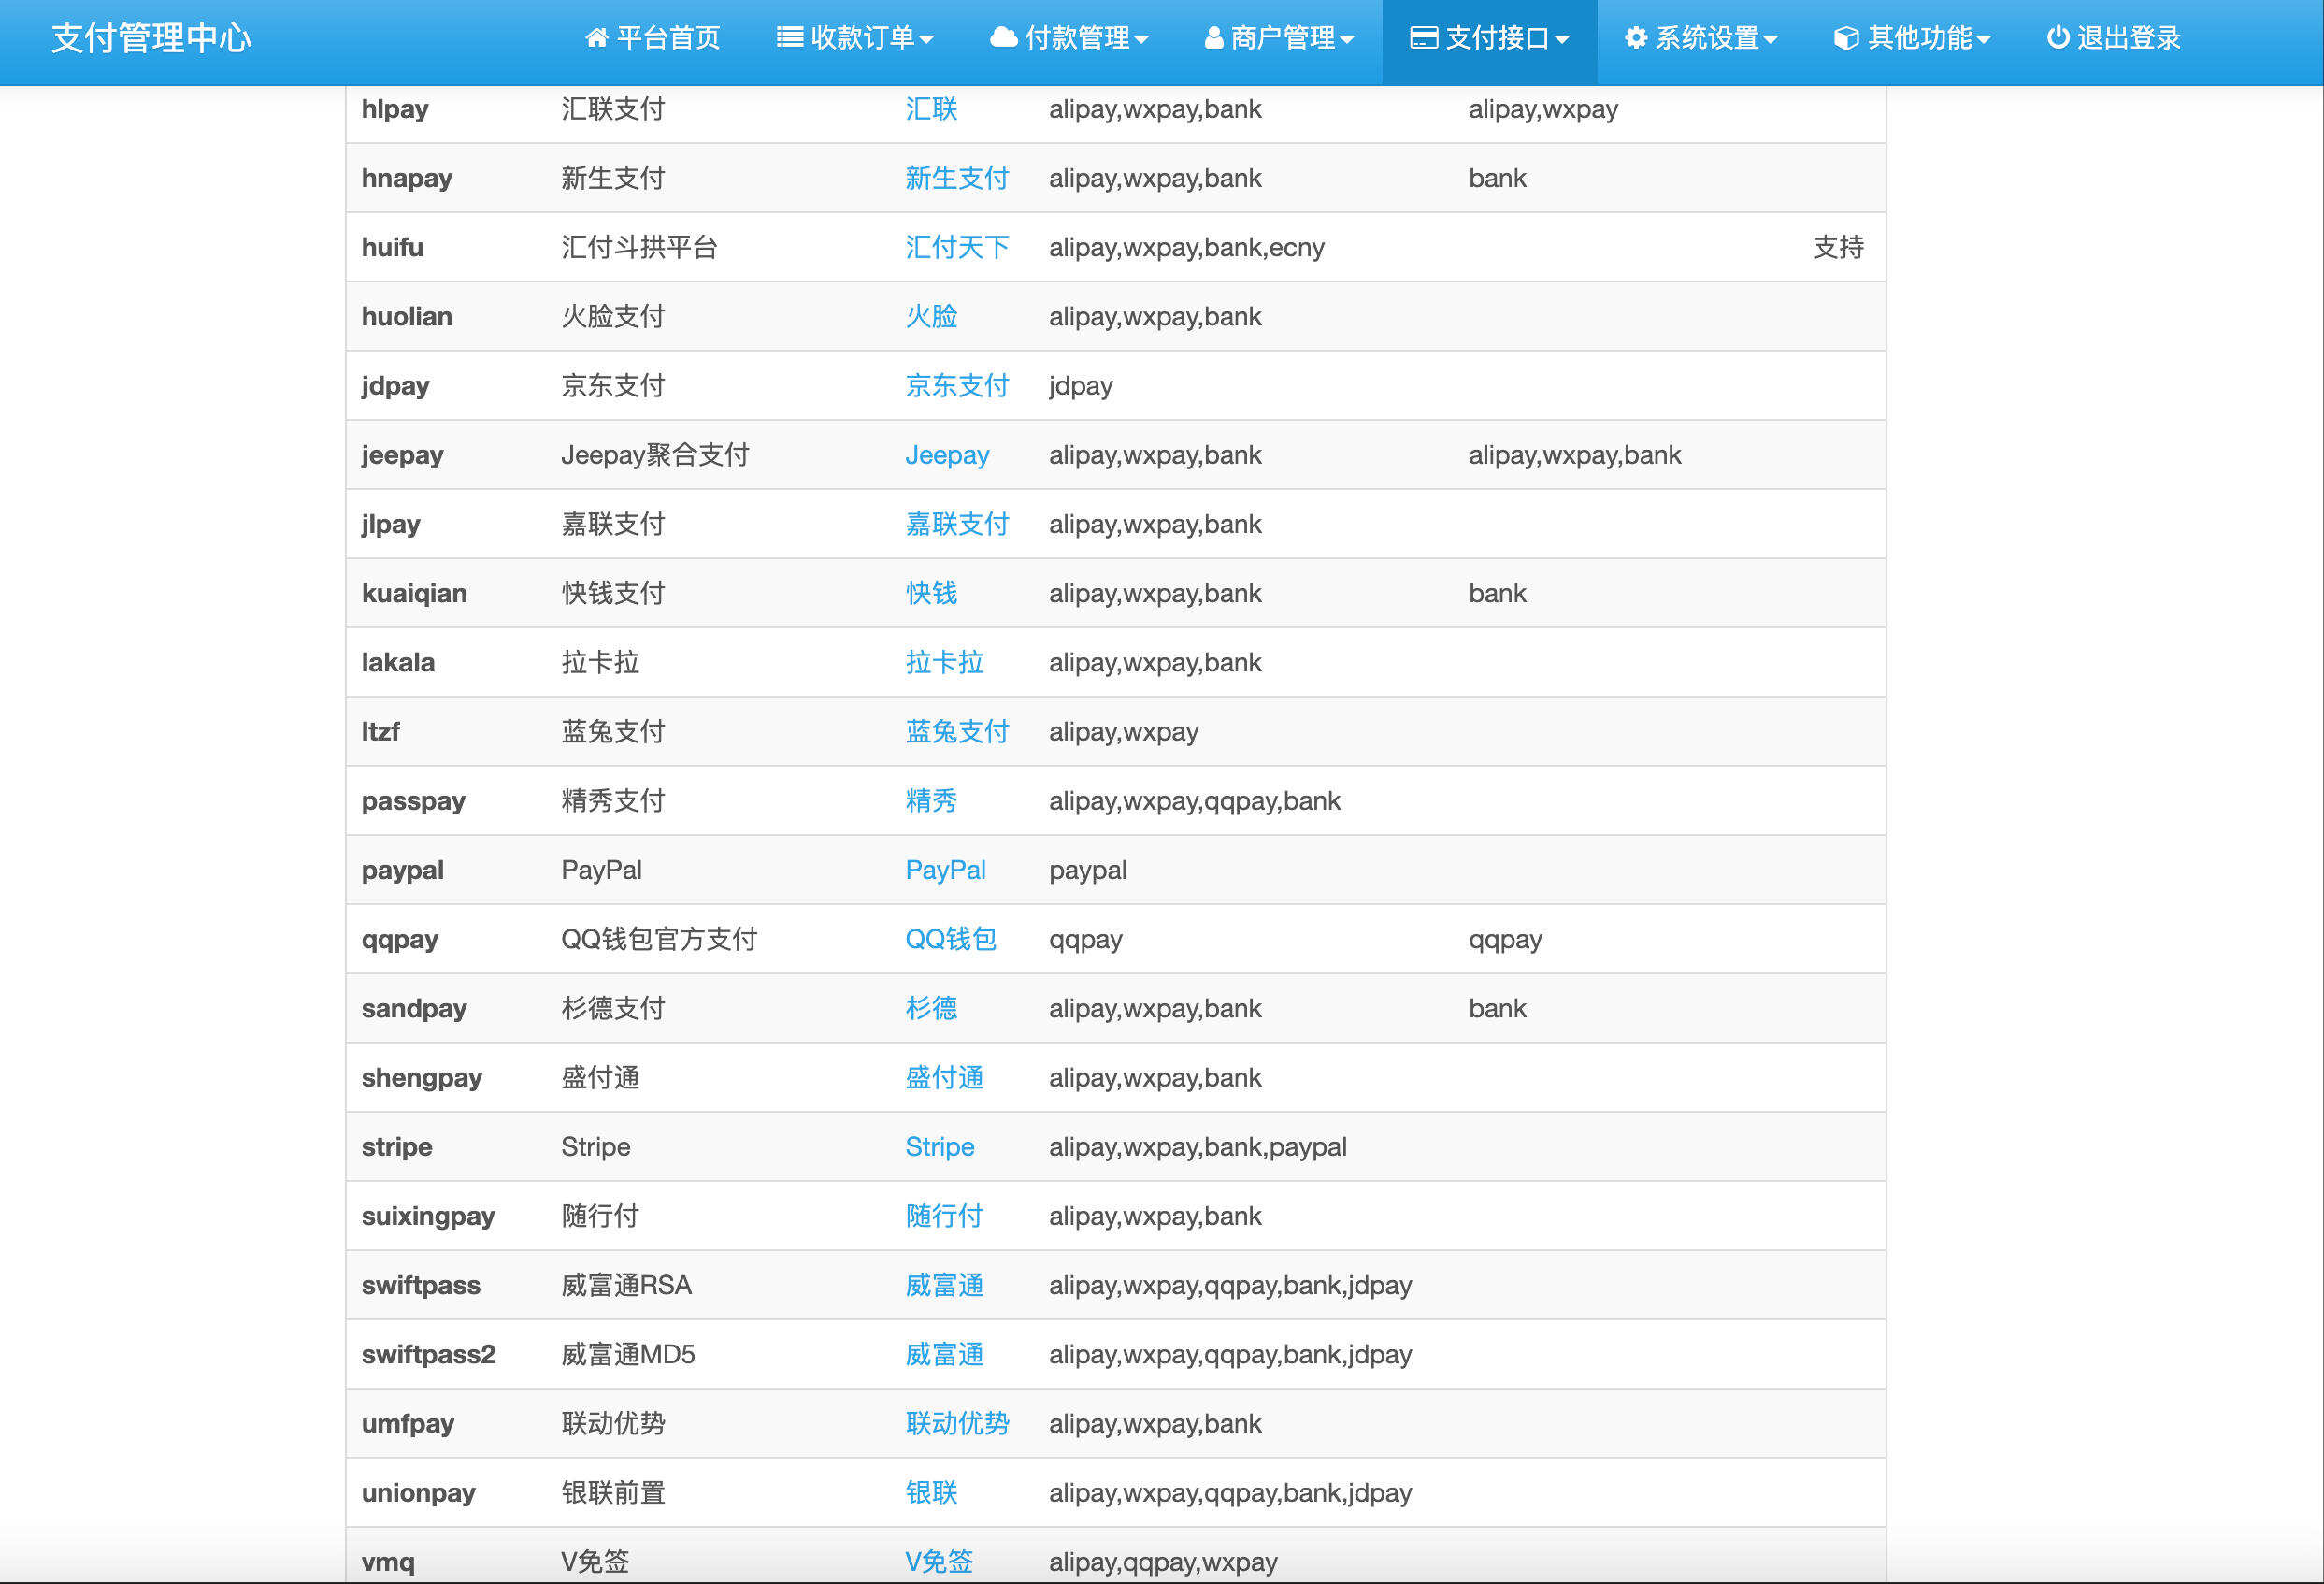Open the 银联 link in unionpay row
The width and height of the screenshot is (2324, 1584).
(x=930, y=1493)
